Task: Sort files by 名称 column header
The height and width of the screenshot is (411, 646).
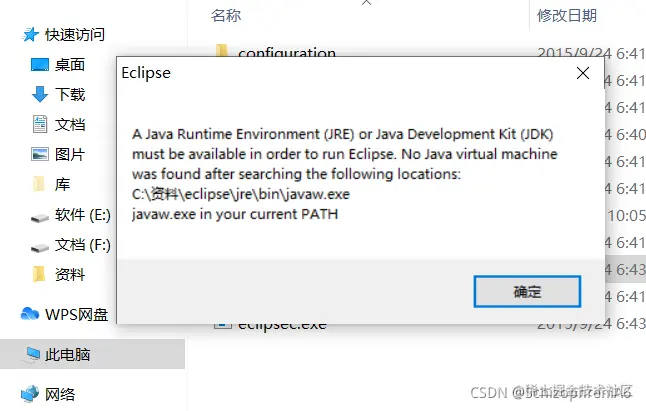Action: point(226,16)
